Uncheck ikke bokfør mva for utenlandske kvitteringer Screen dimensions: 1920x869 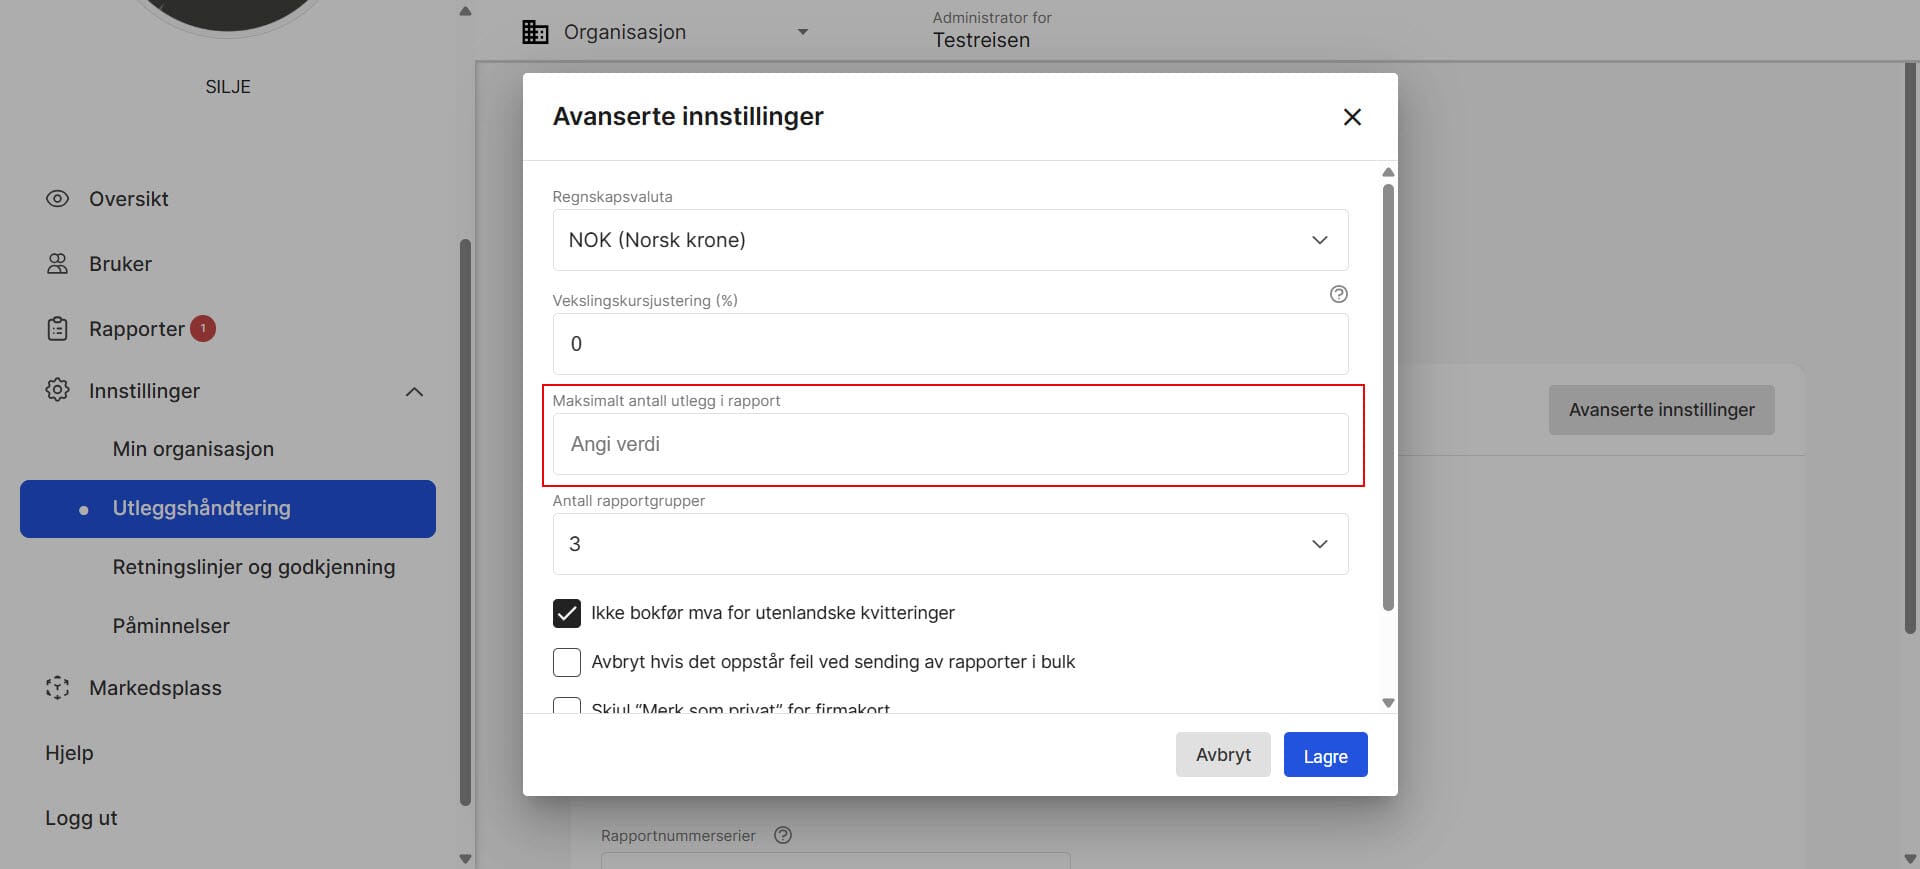(x=566, y=613)
